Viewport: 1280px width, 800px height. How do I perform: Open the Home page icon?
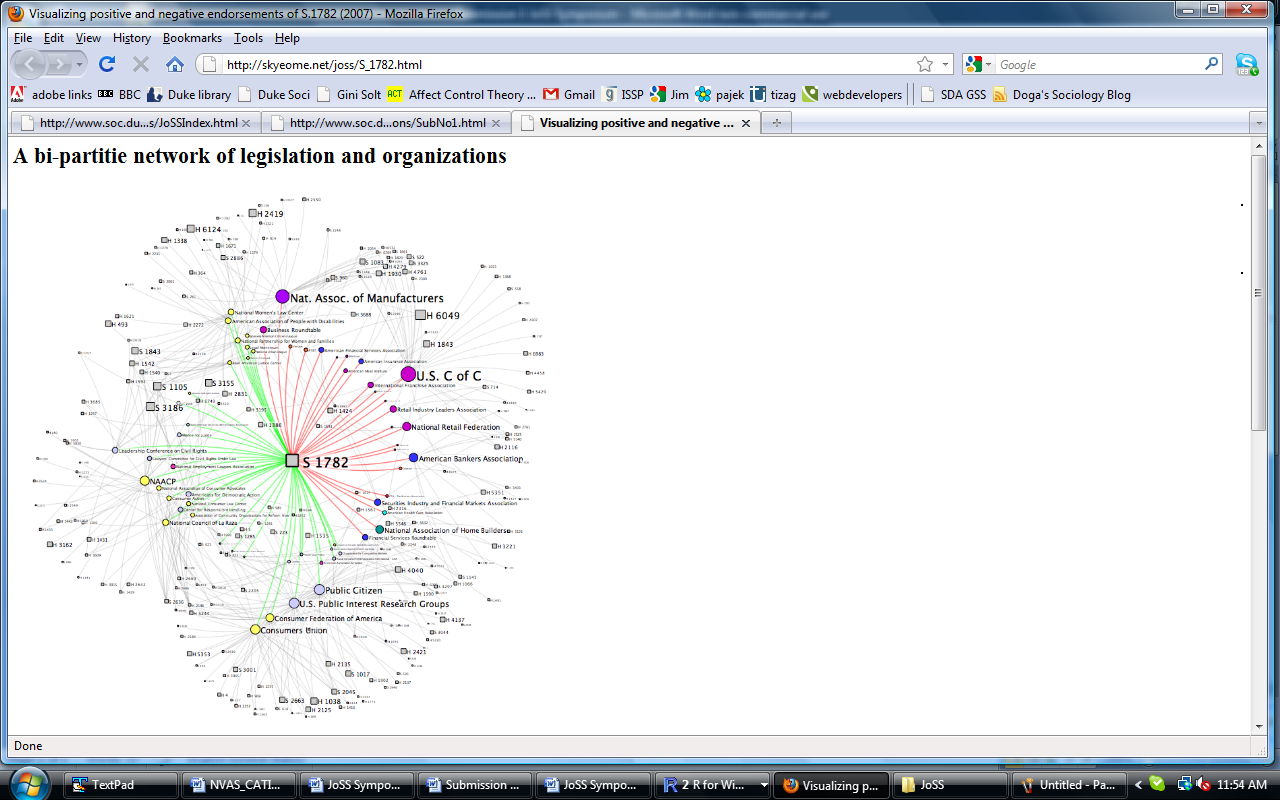coord(175,64)
